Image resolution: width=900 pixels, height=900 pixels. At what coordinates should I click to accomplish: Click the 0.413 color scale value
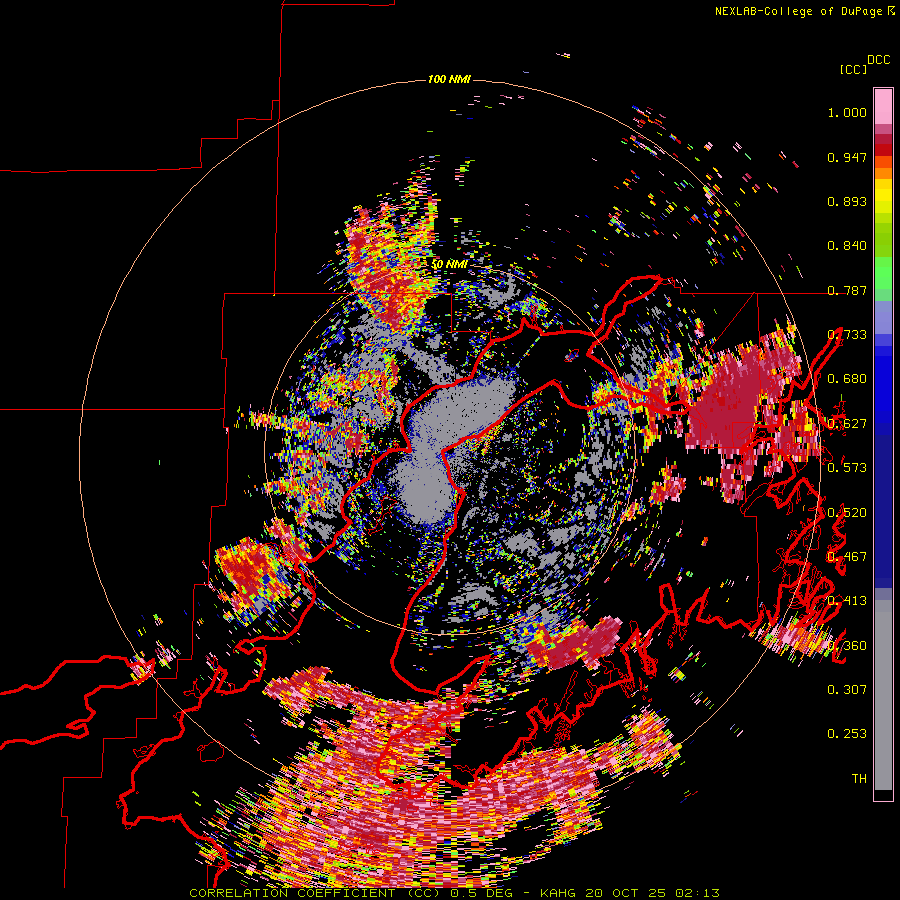click(x=847, y=601)
